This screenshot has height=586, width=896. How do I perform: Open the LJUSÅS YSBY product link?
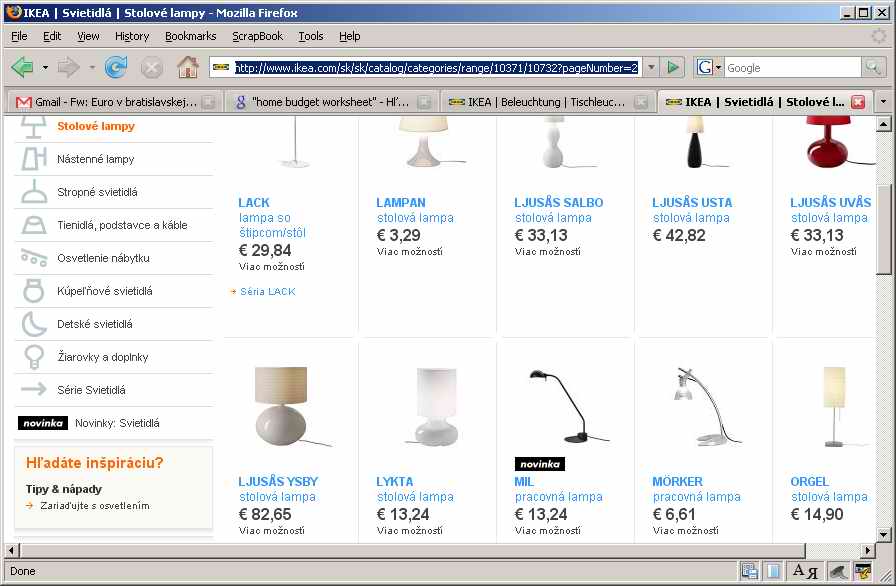pos(278,481)
